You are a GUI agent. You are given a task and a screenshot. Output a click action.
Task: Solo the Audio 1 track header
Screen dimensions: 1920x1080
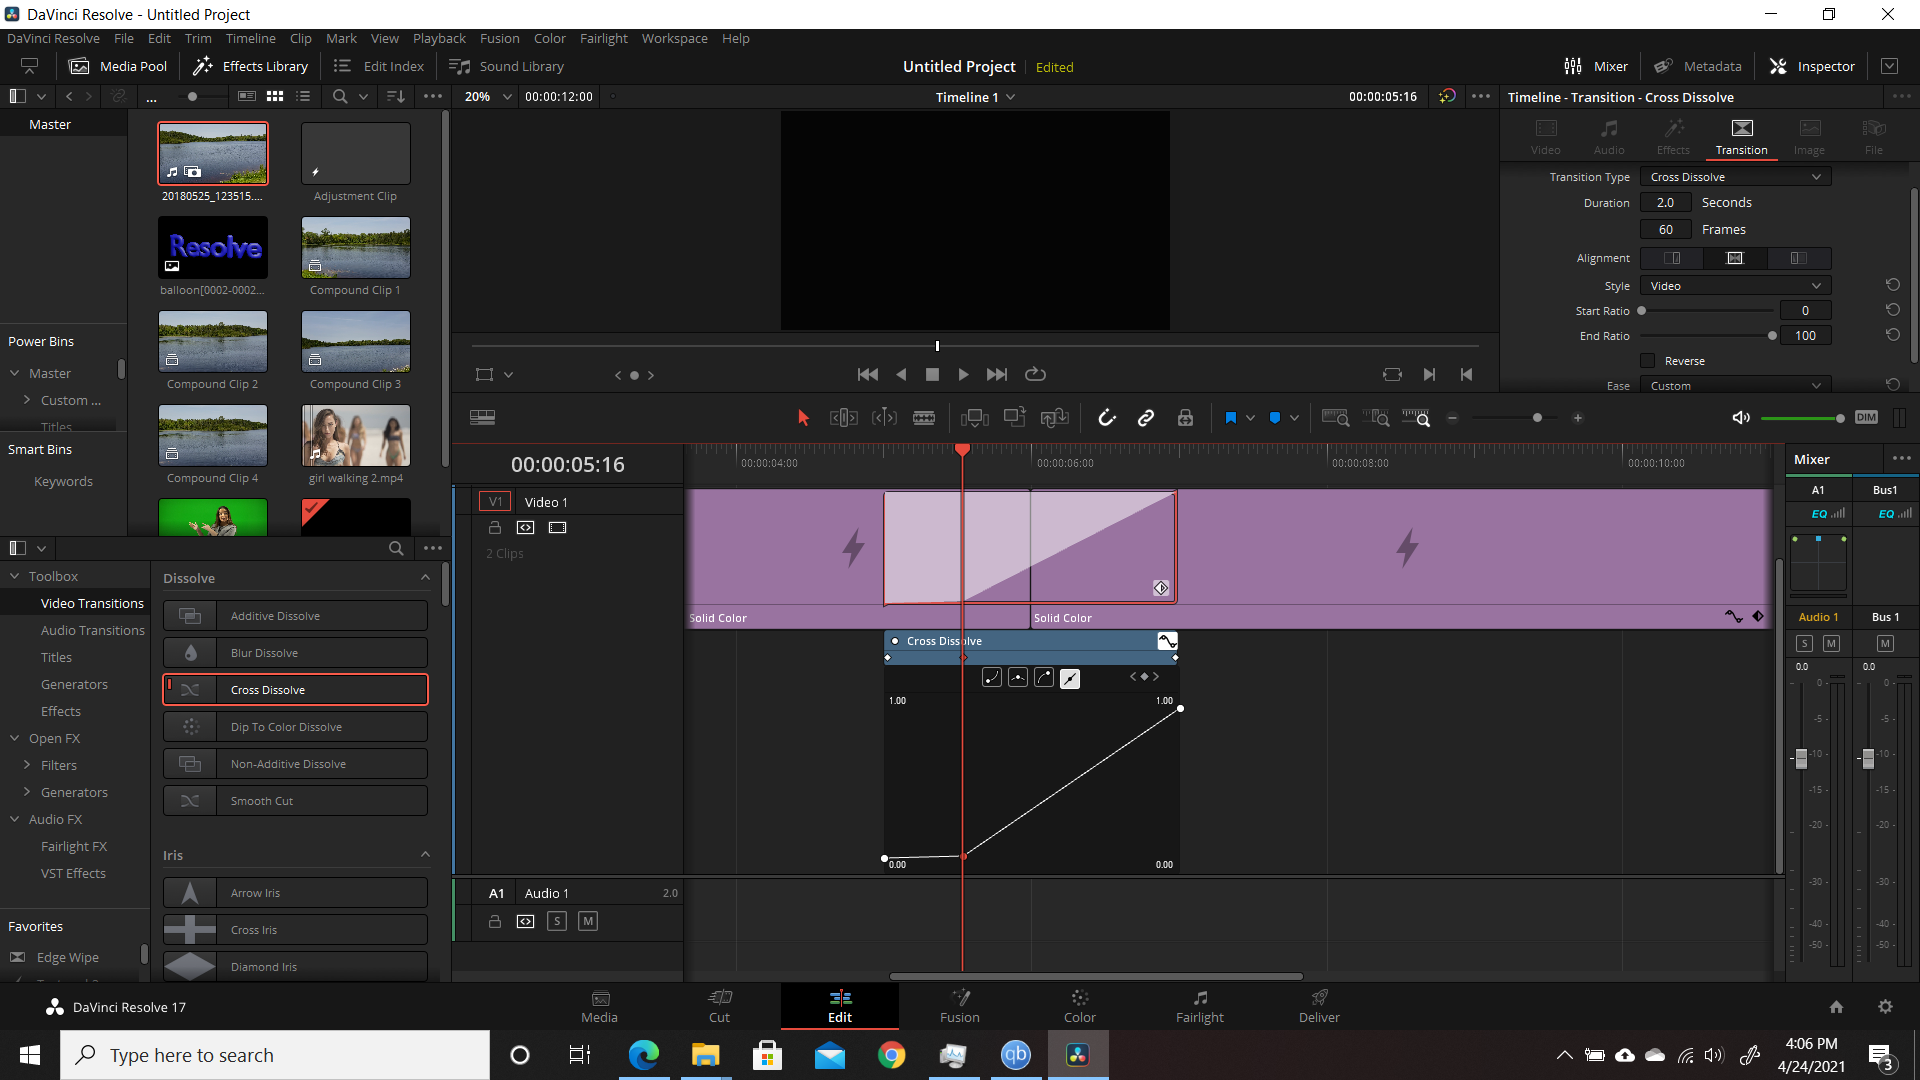click(557, 921)
